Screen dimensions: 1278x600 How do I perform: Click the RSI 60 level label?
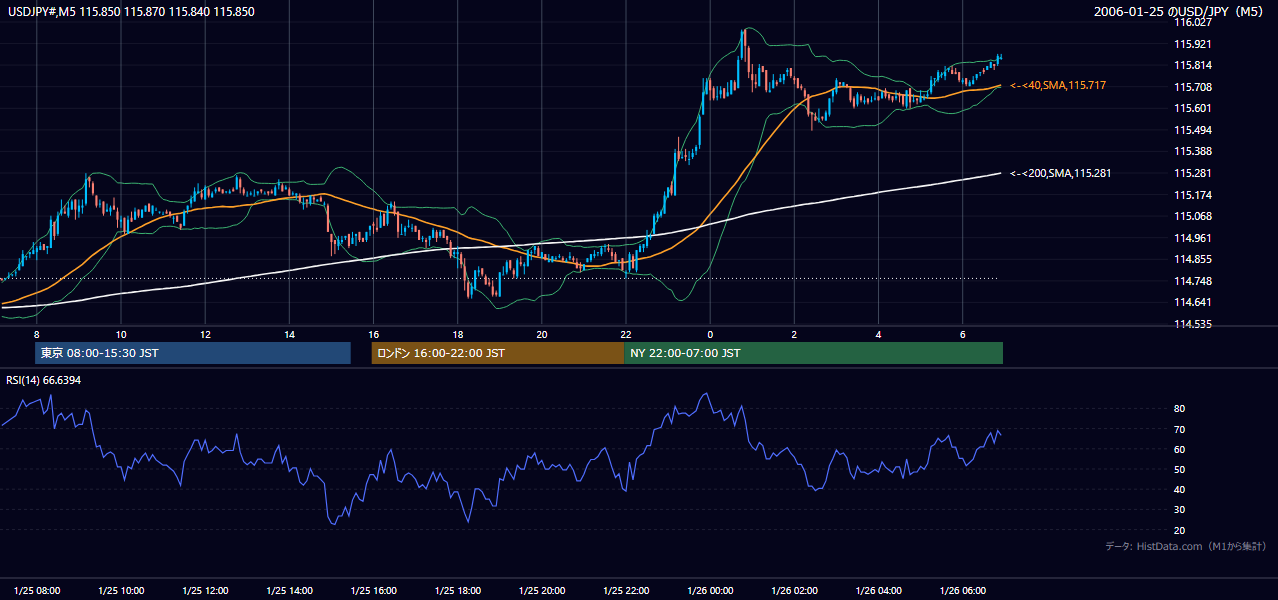click(1179, 449)
